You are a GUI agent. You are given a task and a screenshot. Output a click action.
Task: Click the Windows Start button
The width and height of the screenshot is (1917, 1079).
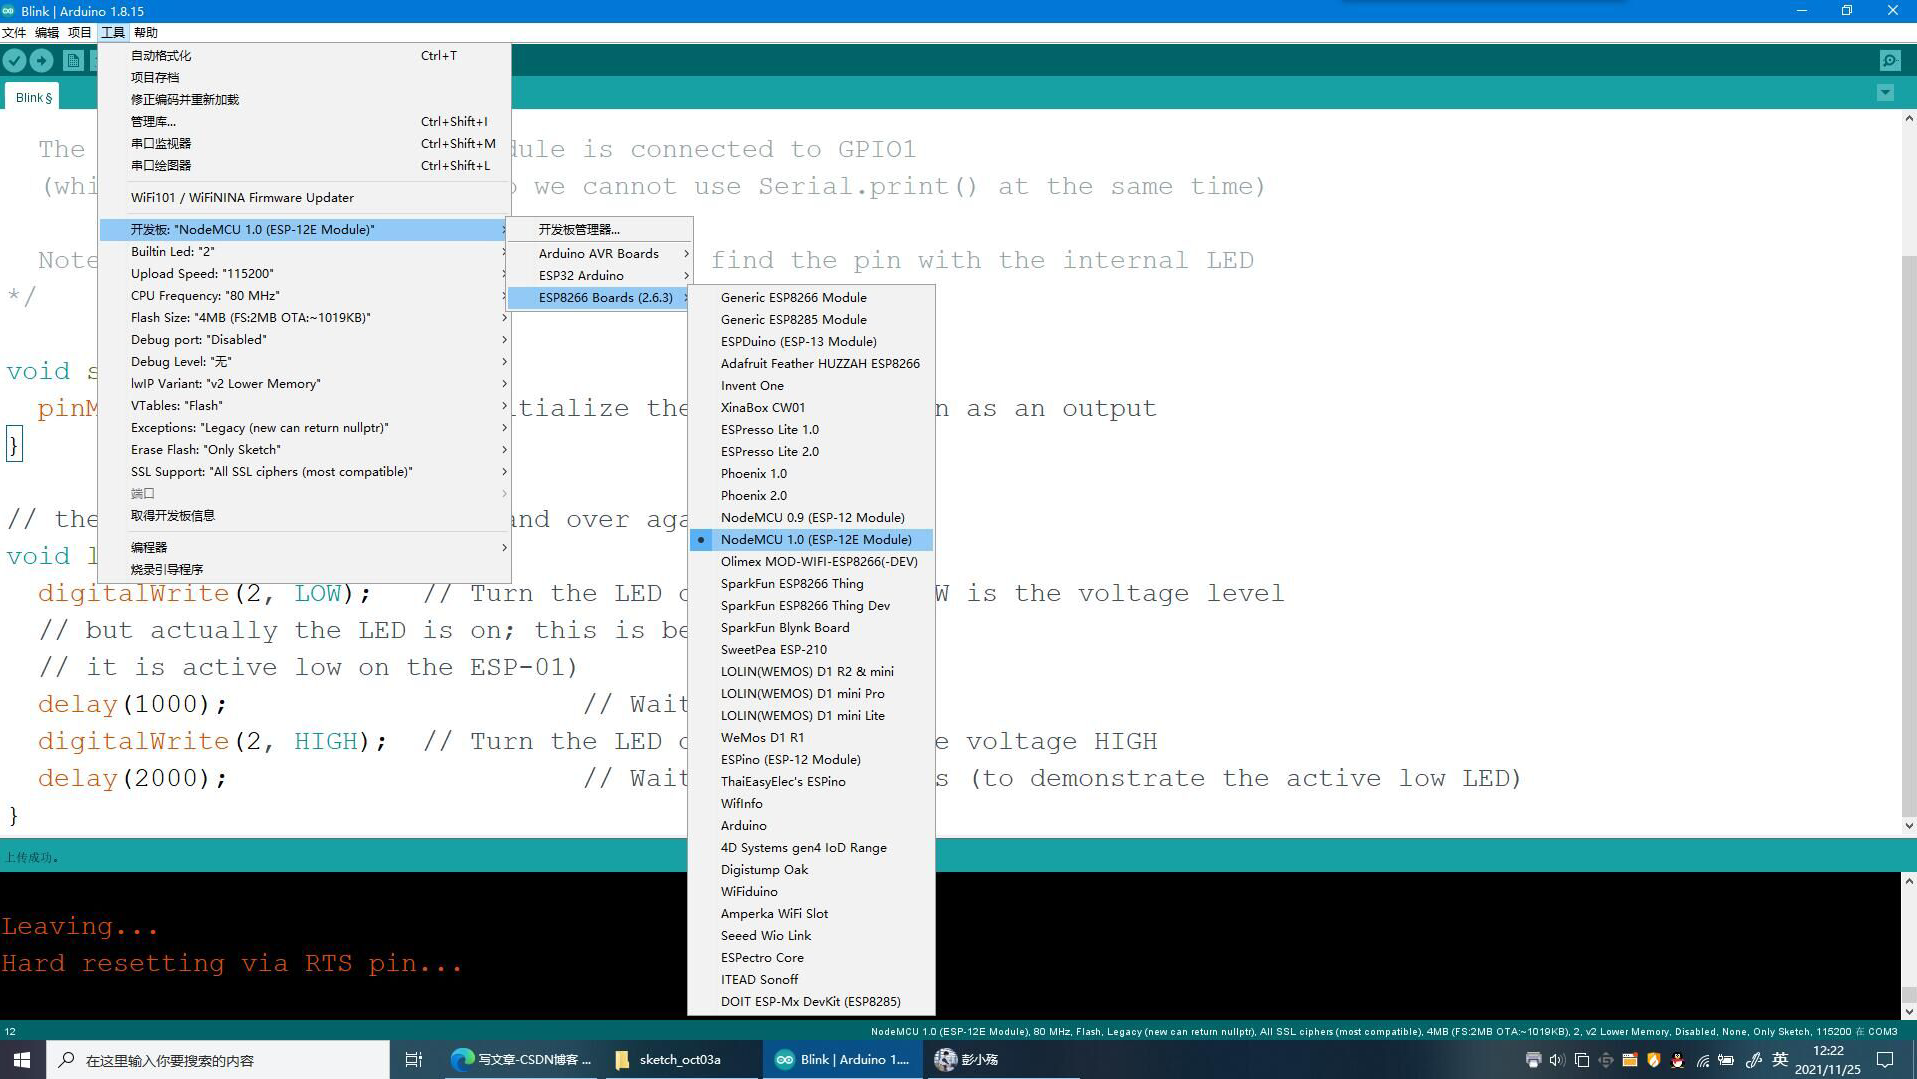22,1060
